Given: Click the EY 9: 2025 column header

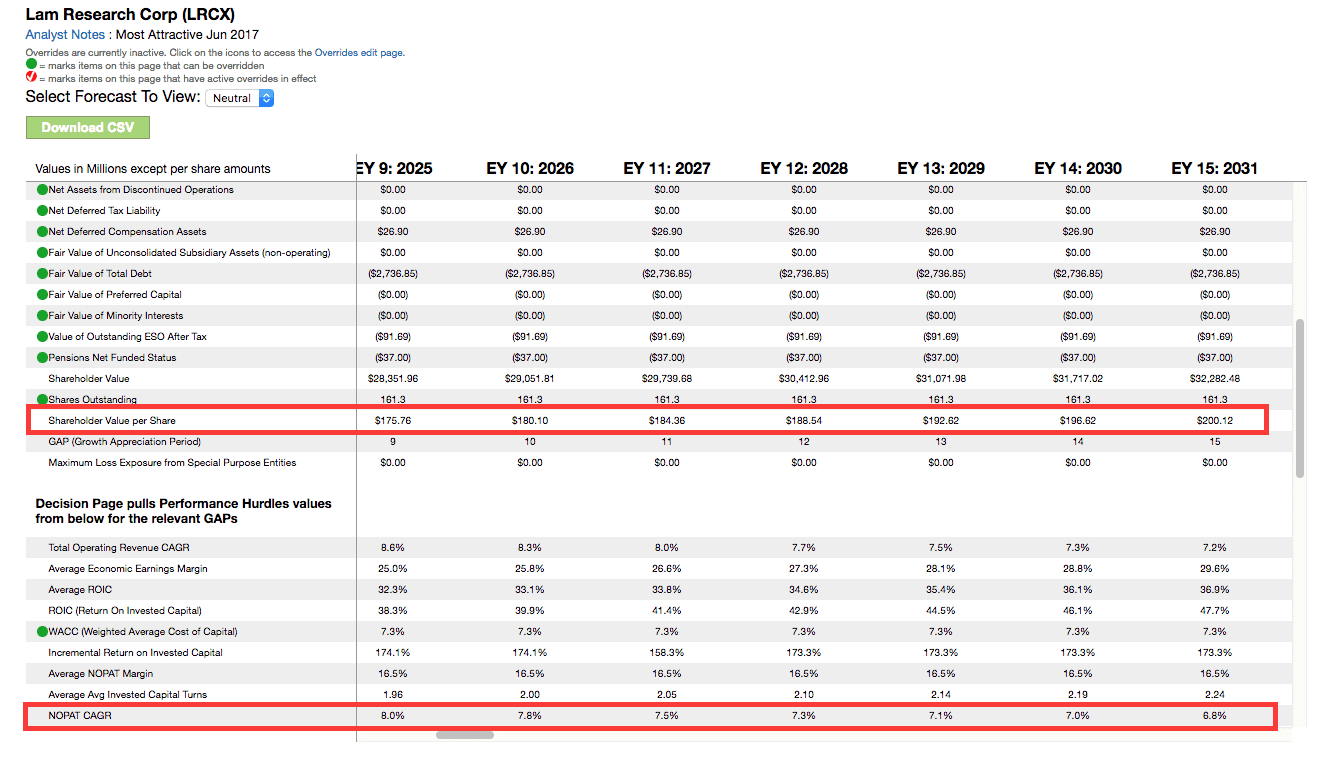Looking at the screenshot, I should (x=394, y=168).
